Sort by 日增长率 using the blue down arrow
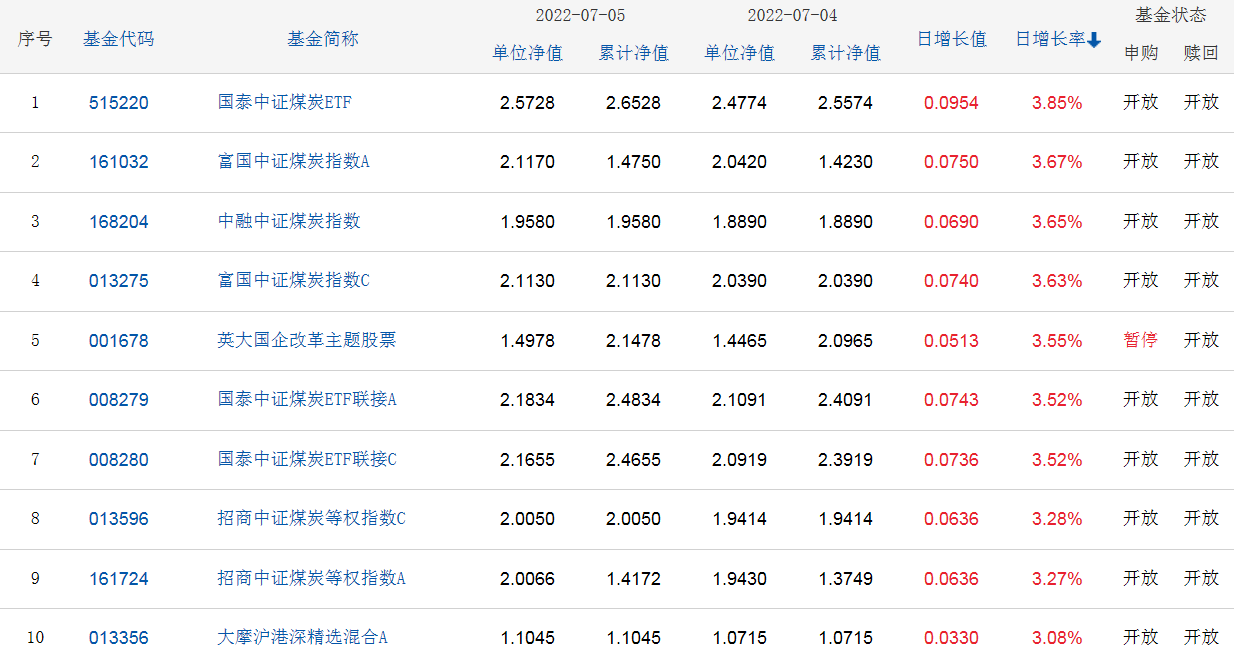This screenshot has width=1234, height=666. click(x=1094, y=40)
